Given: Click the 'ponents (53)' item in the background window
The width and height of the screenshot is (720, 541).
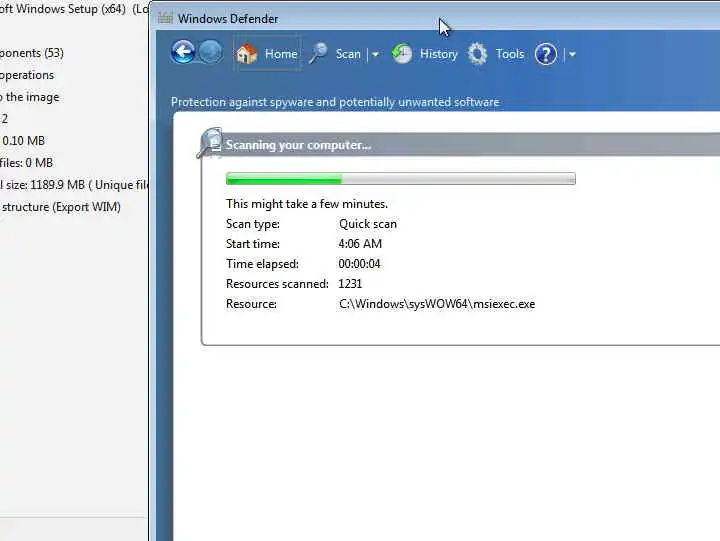Looking at the screenshot, I should pyautogui.click(x=32, y=53).
